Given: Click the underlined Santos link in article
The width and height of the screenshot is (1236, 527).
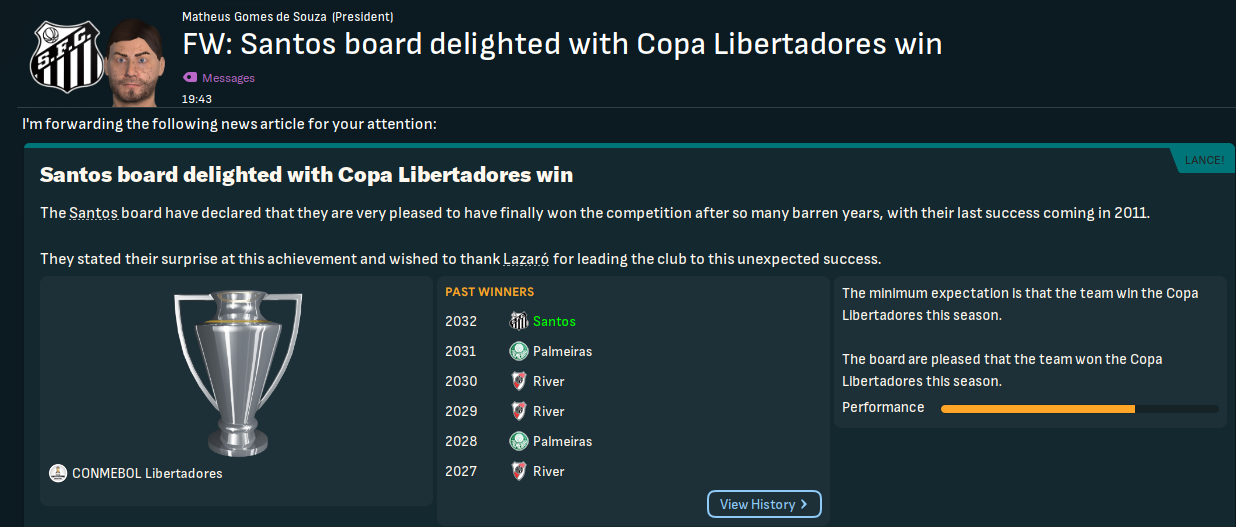Looking at the screenshot, I should (93, 213).
